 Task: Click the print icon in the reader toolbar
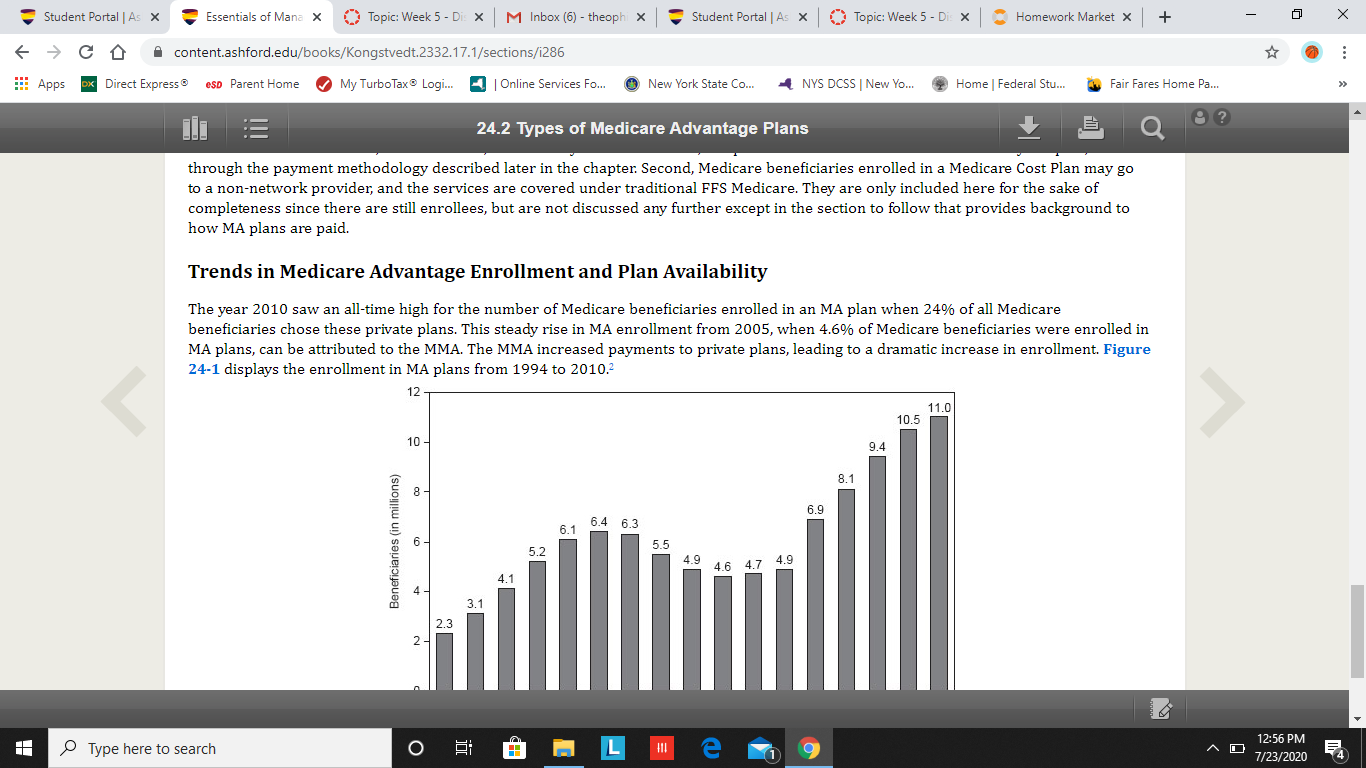click(x=1091, y=127)
